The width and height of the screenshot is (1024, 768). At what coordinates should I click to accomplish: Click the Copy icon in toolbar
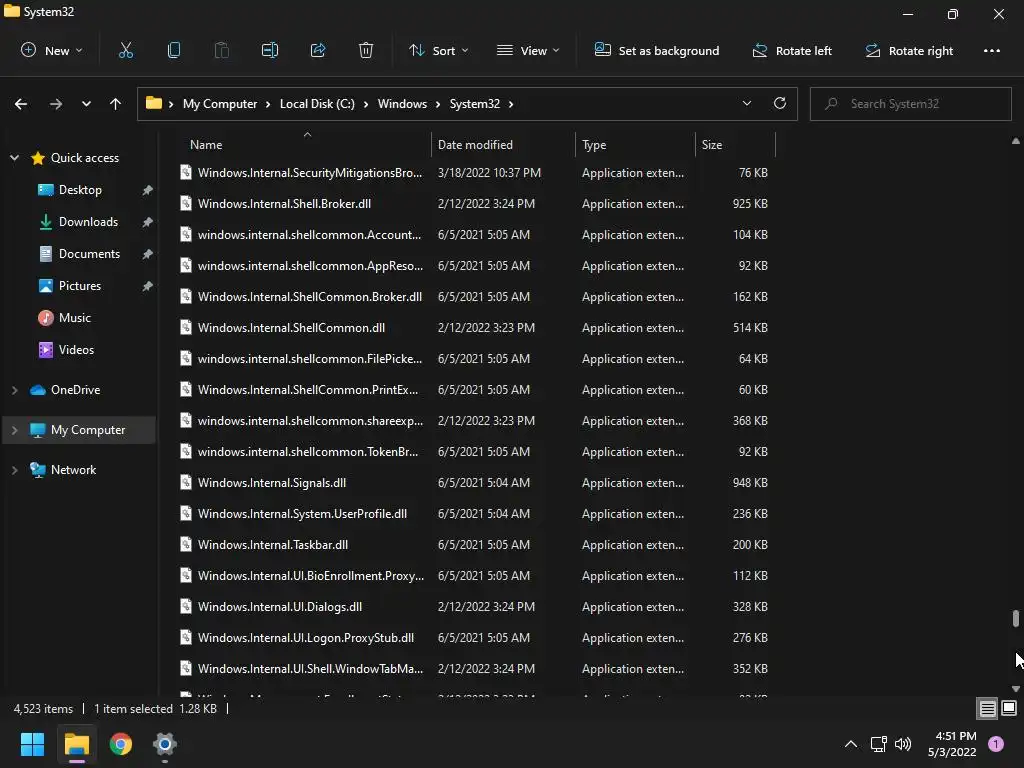[174, 50]
